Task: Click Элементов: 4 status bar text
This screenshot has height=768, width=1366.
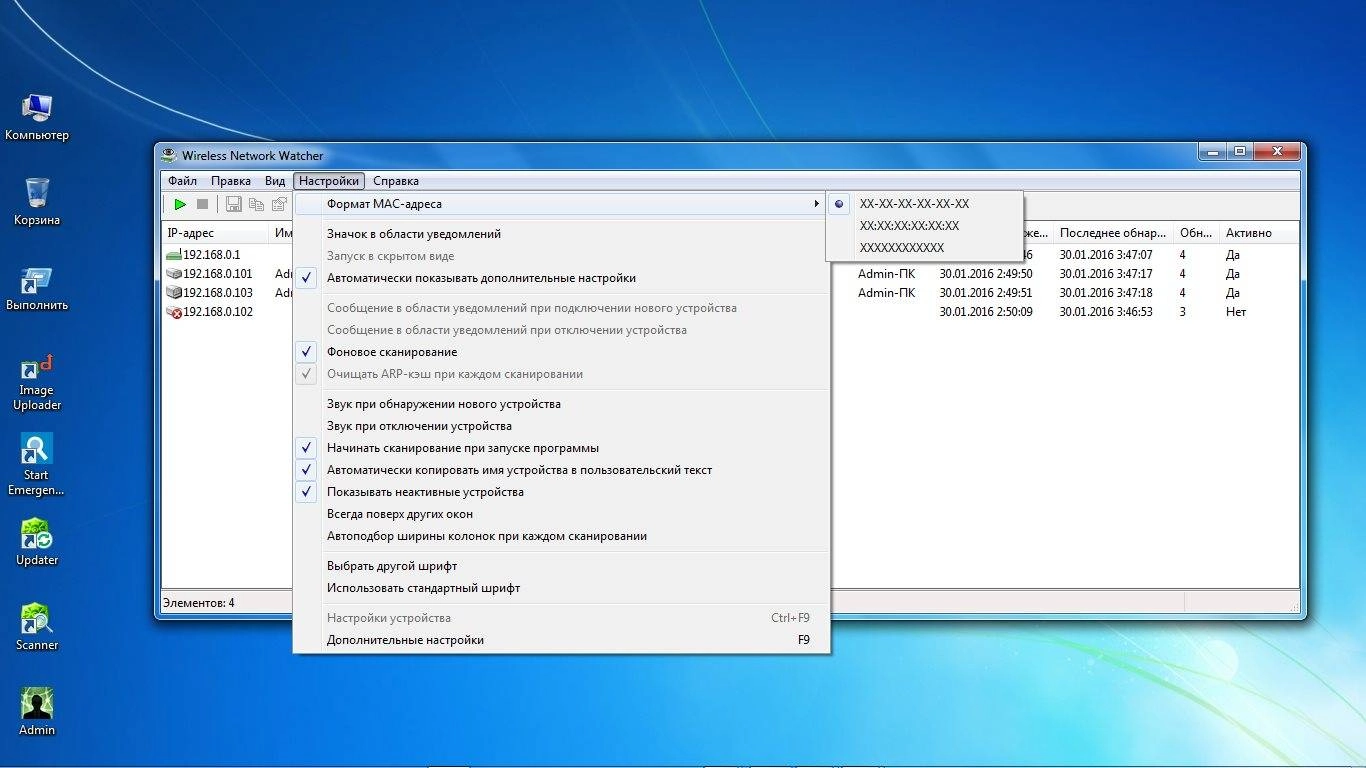Action: tap(200, 603)
